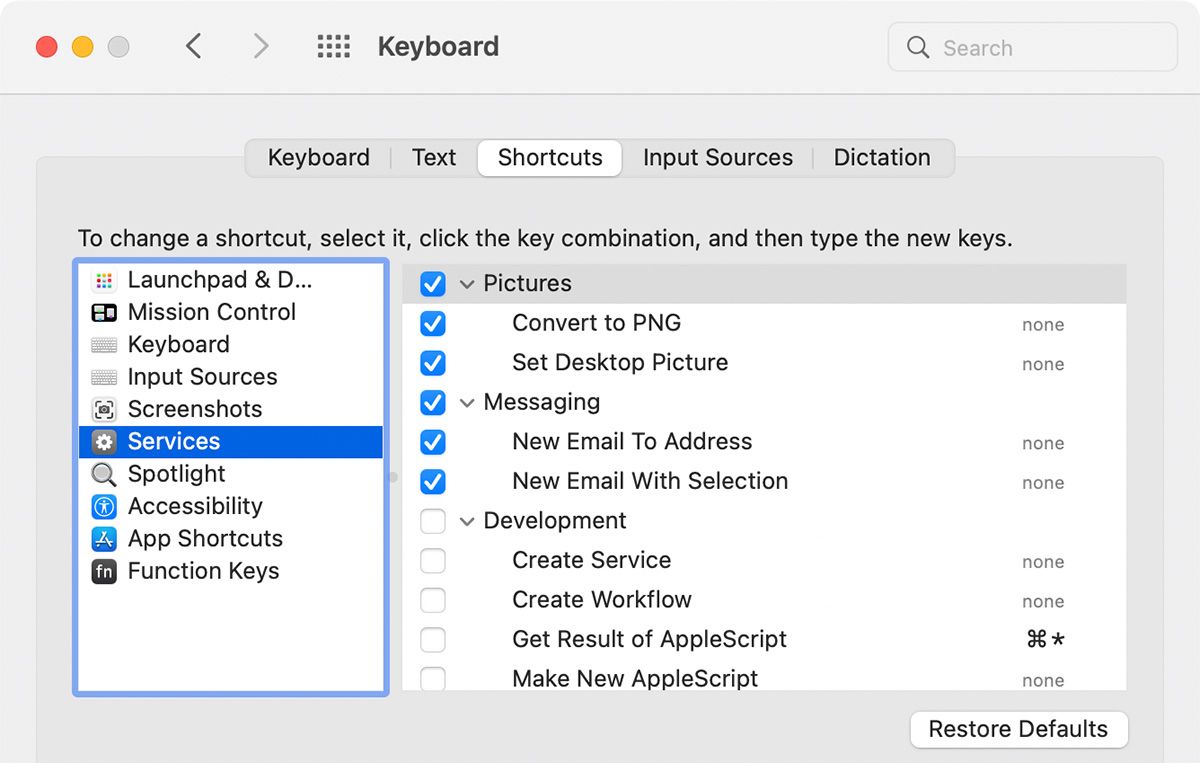The width and height of the screenshot is (1200, 763).
Task: Select the Input Sources icon
Action: tap(104, 377)
